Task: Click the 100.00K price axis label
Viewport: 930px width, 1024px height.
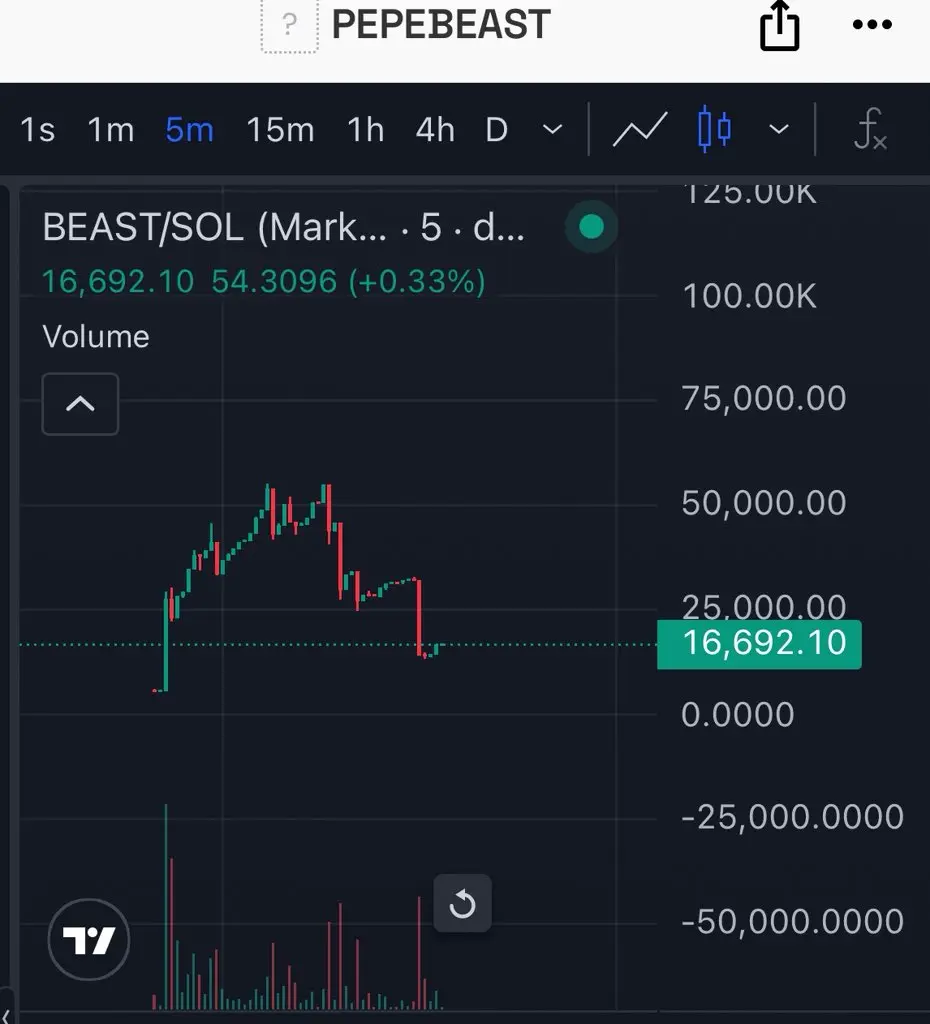Action: coord(749,296)
